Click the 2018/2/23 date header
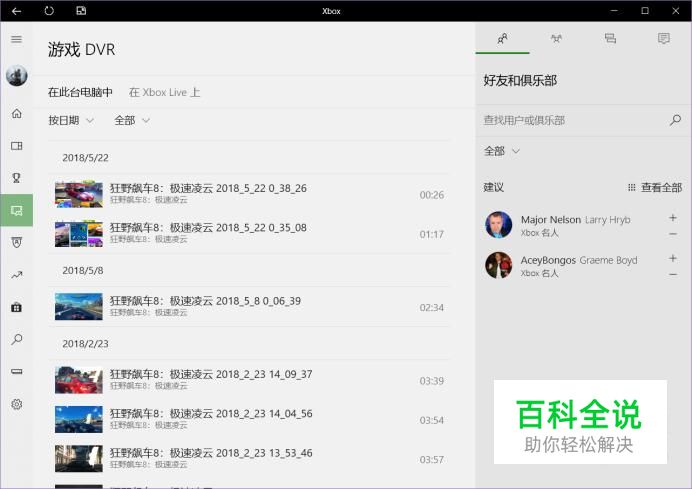 pos(85,344)
